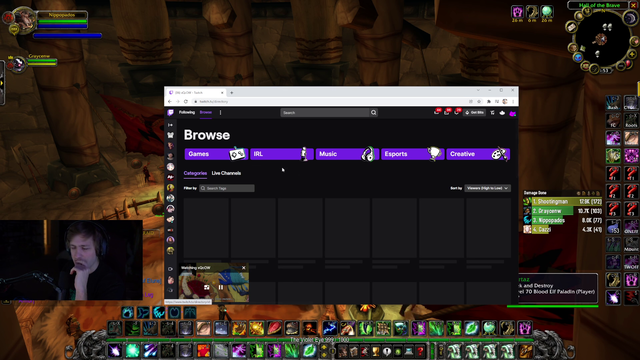Open the Twitch home logo

pos(171,113)
